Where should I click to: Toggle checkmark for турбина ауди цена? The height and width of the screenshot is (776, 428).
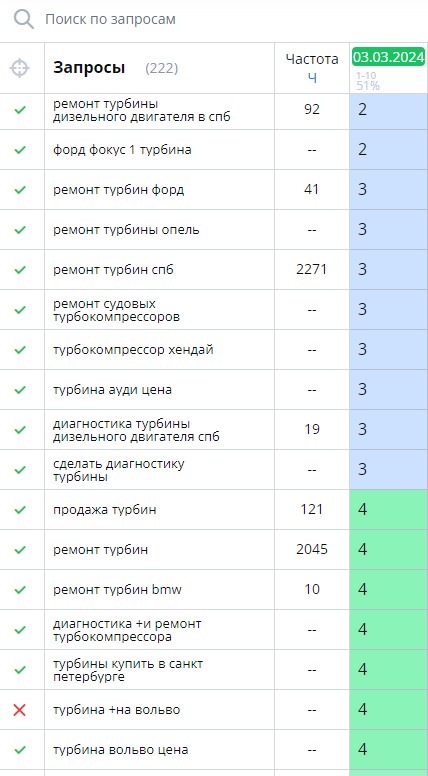20,389
